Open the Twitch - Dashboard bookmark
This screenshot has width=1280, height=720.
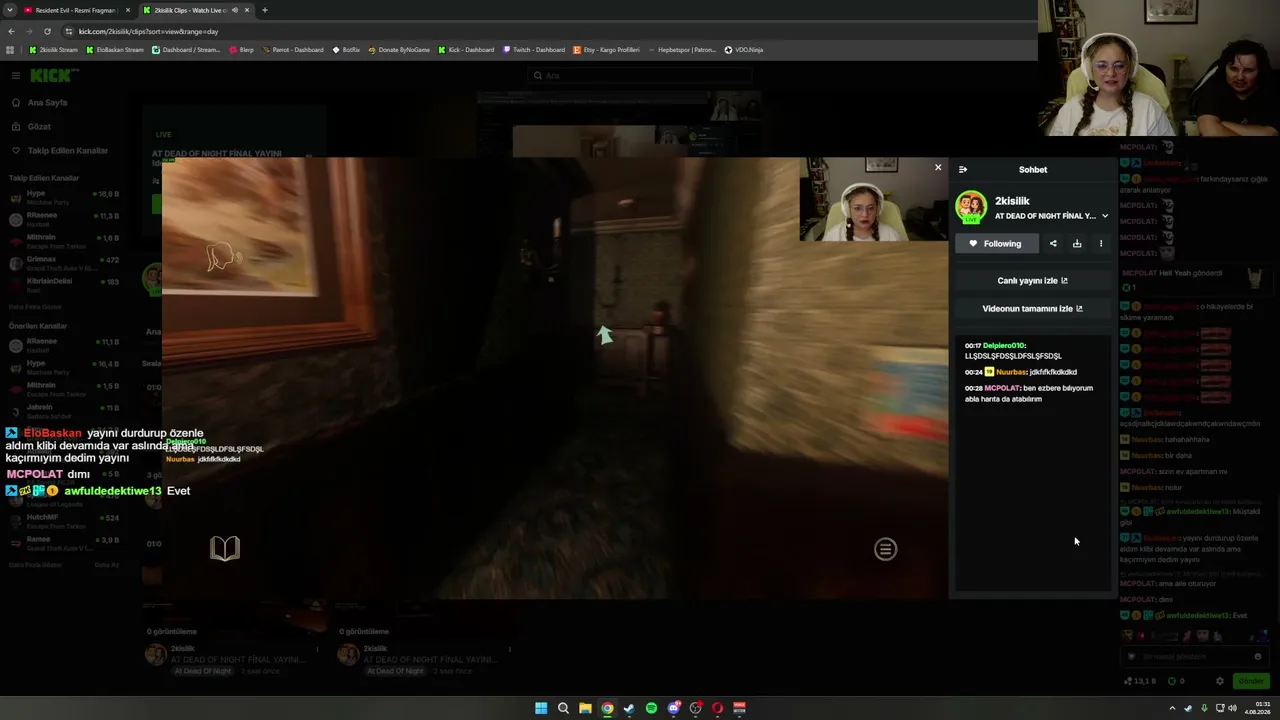534,50
